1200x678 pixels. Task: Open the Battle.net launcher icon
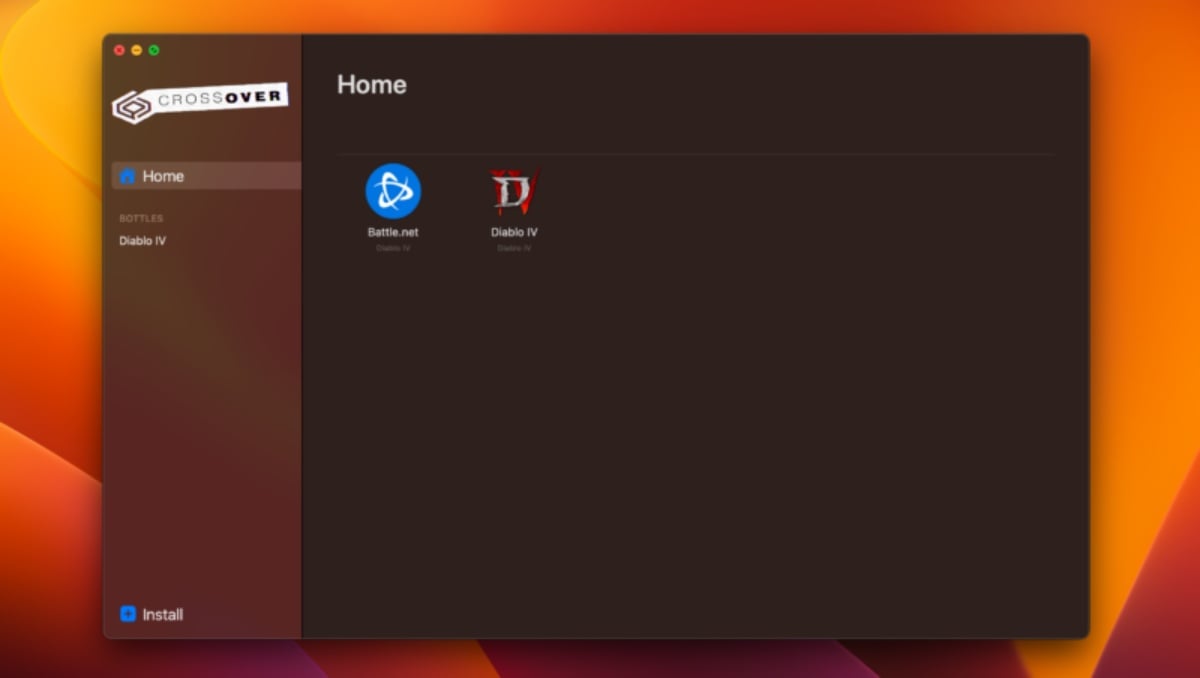393,191
